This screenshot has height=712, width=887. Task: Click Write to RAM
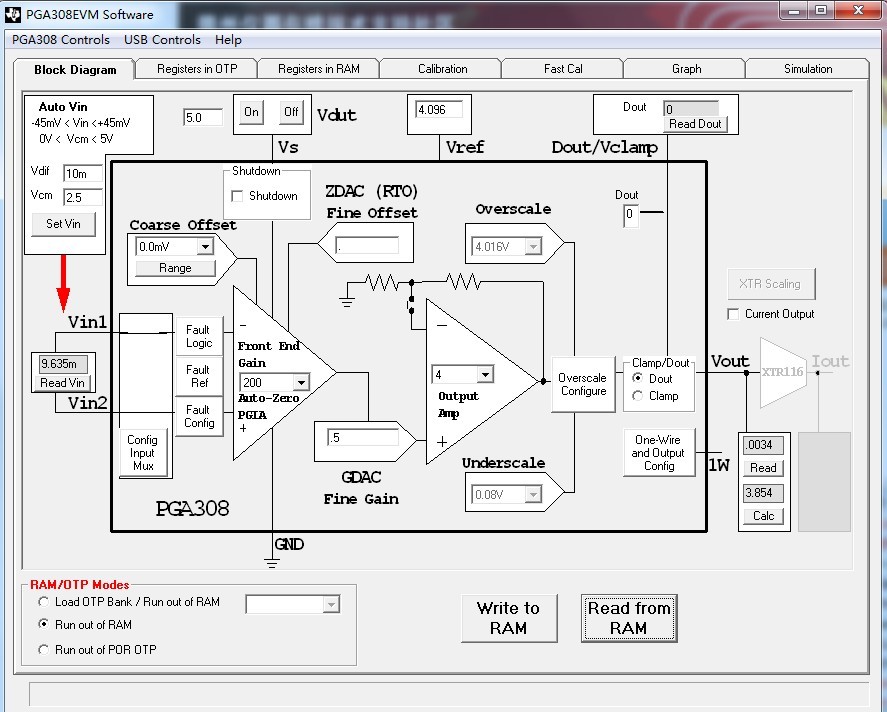[x=509, y=618]
